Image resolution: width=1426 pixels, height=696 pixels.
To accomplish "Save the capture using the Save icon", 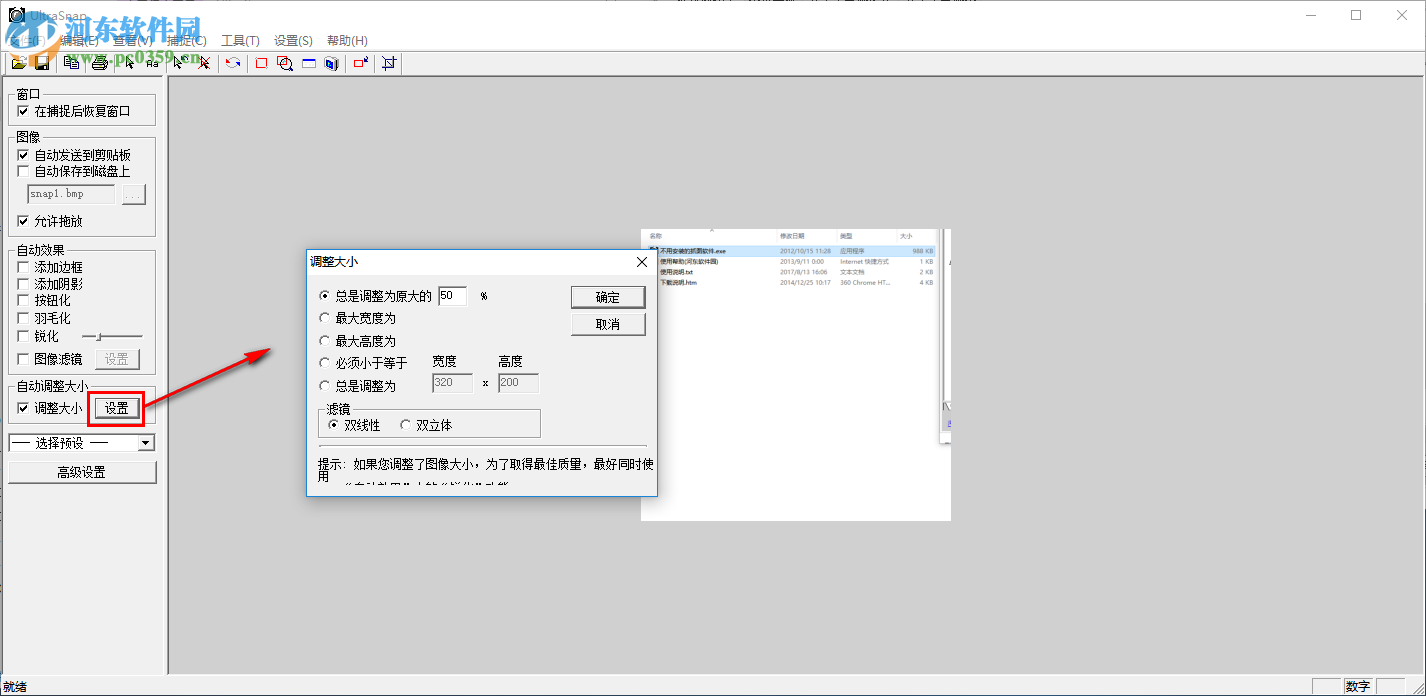I will (x=41, y=61).
